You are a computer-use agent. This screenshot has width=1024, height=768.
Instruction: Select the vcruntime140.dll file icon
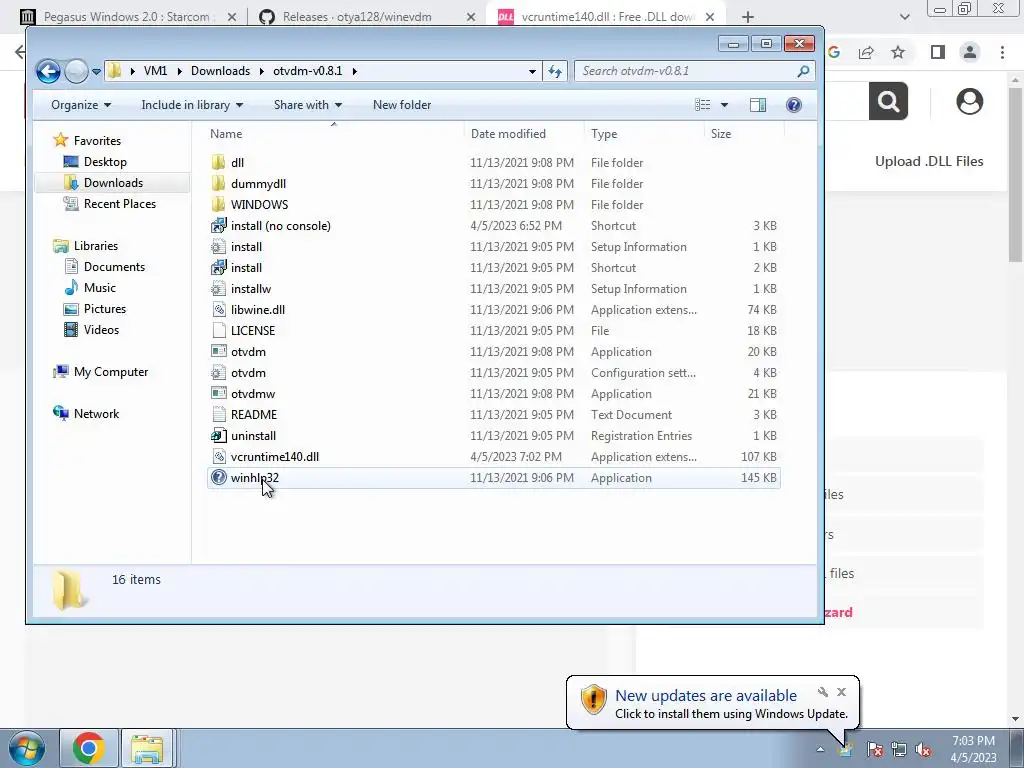219,456
